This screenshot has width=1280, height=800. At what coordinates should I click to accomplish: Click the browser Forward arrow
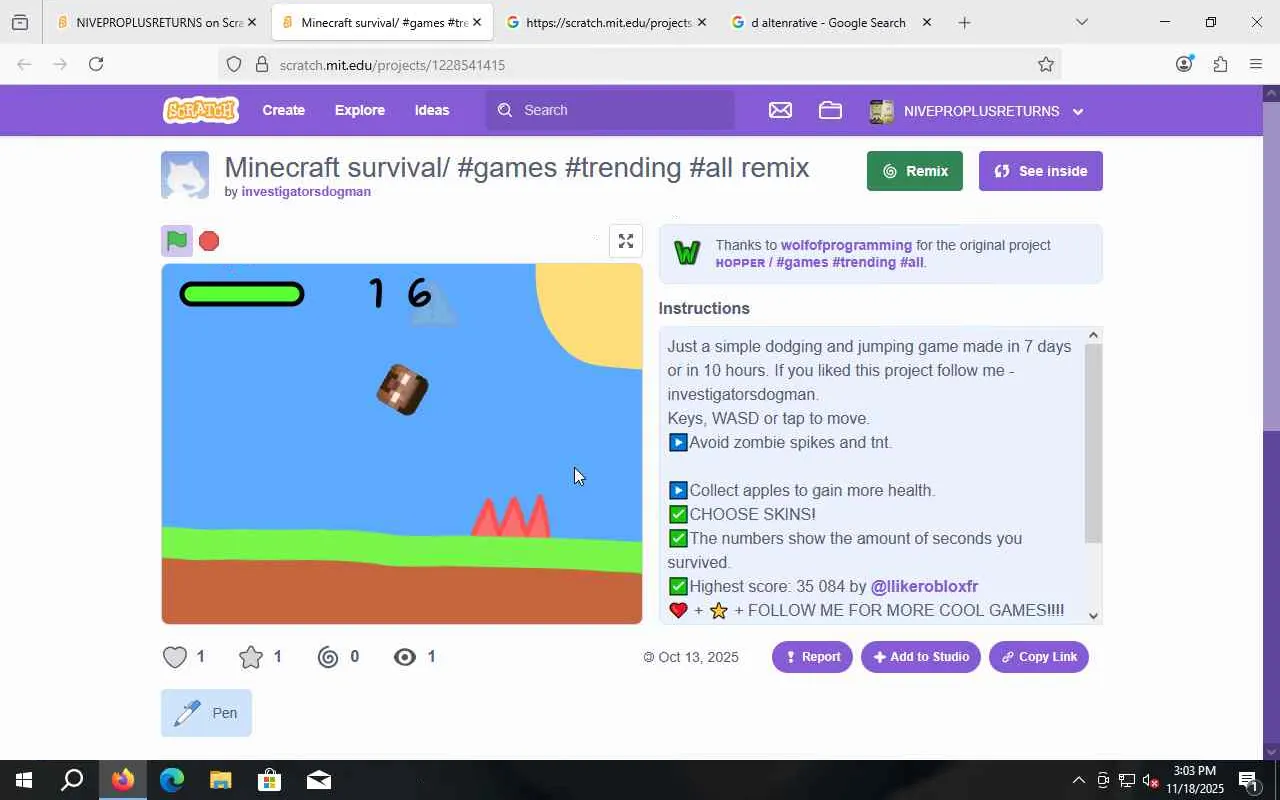click(x=60, y=64)
